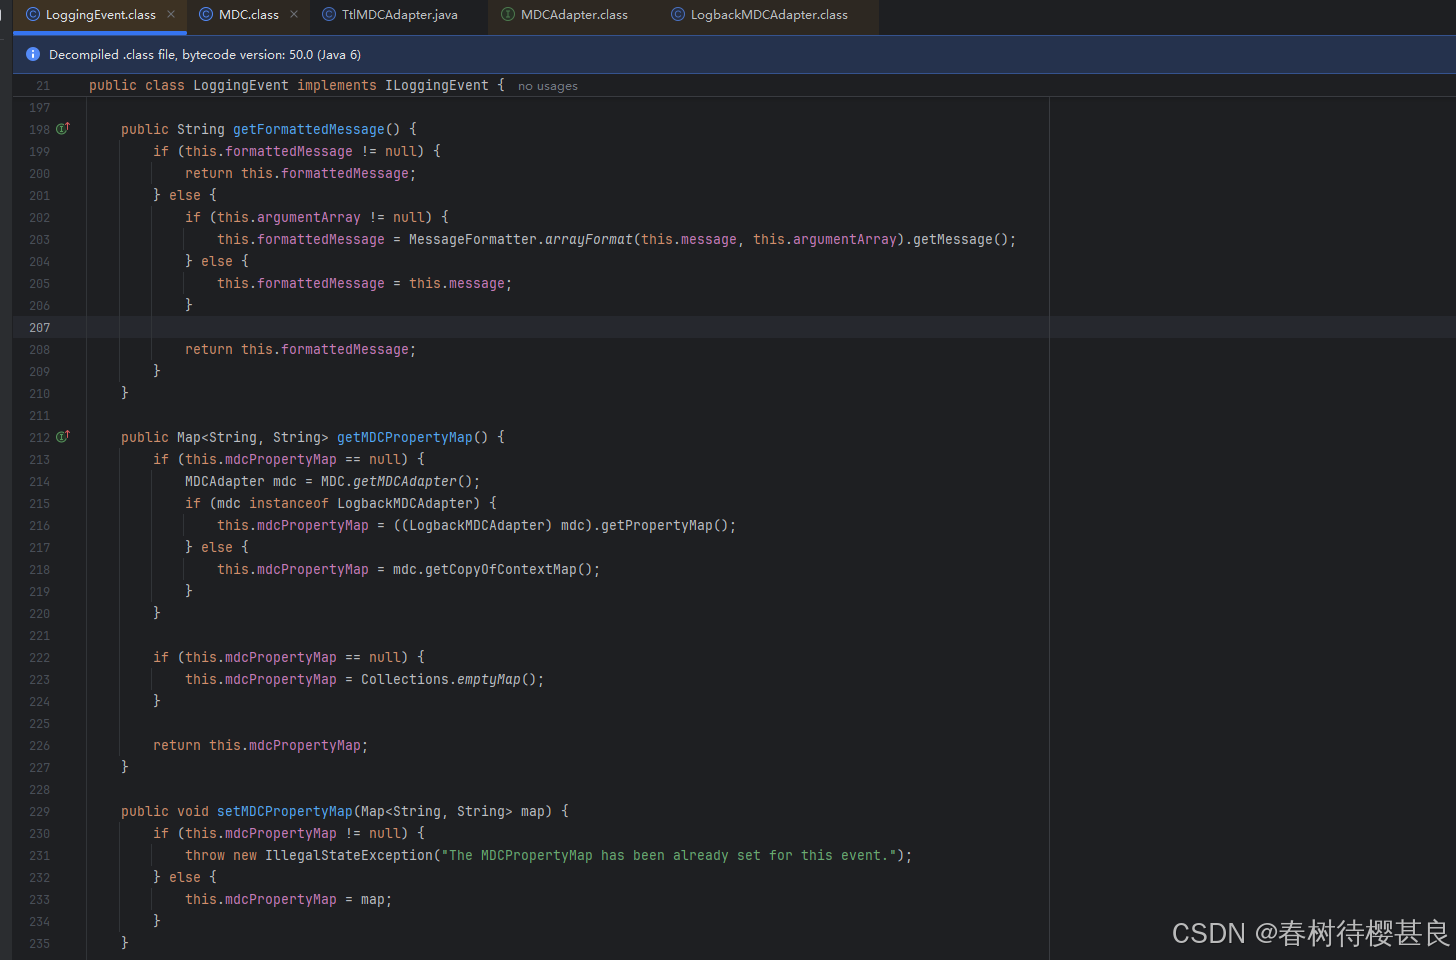Click line number 207 in the gutter
Viewport: 1456px width, 960px height.
pyautogui.click(x=40, y=327)
